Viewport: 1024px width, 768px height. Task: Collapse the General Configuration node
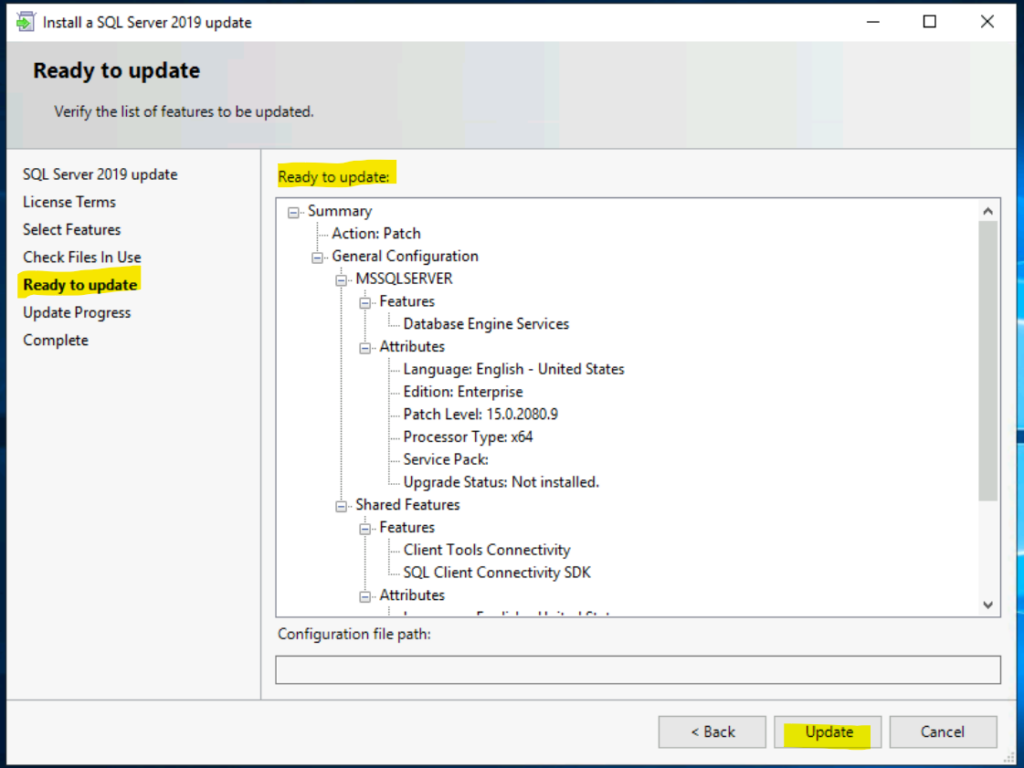pos(317,257)
